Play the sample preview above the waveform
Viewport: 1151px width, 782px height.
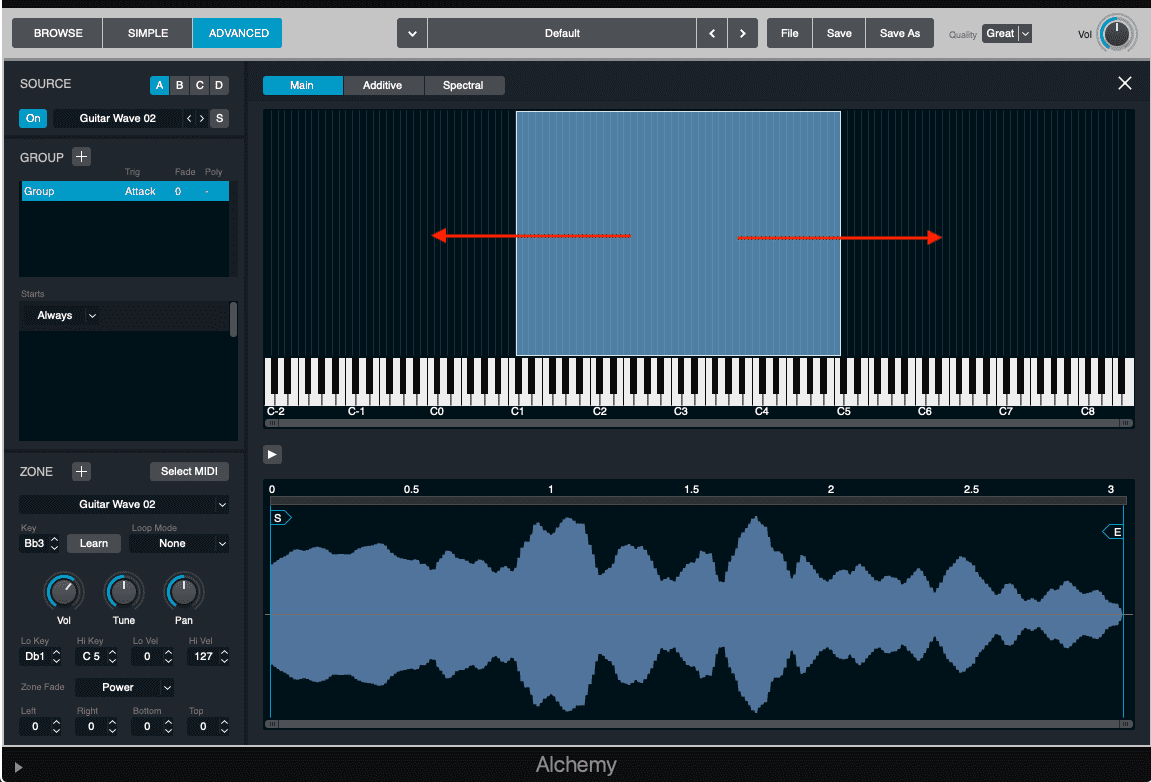(x=272, y=455)
